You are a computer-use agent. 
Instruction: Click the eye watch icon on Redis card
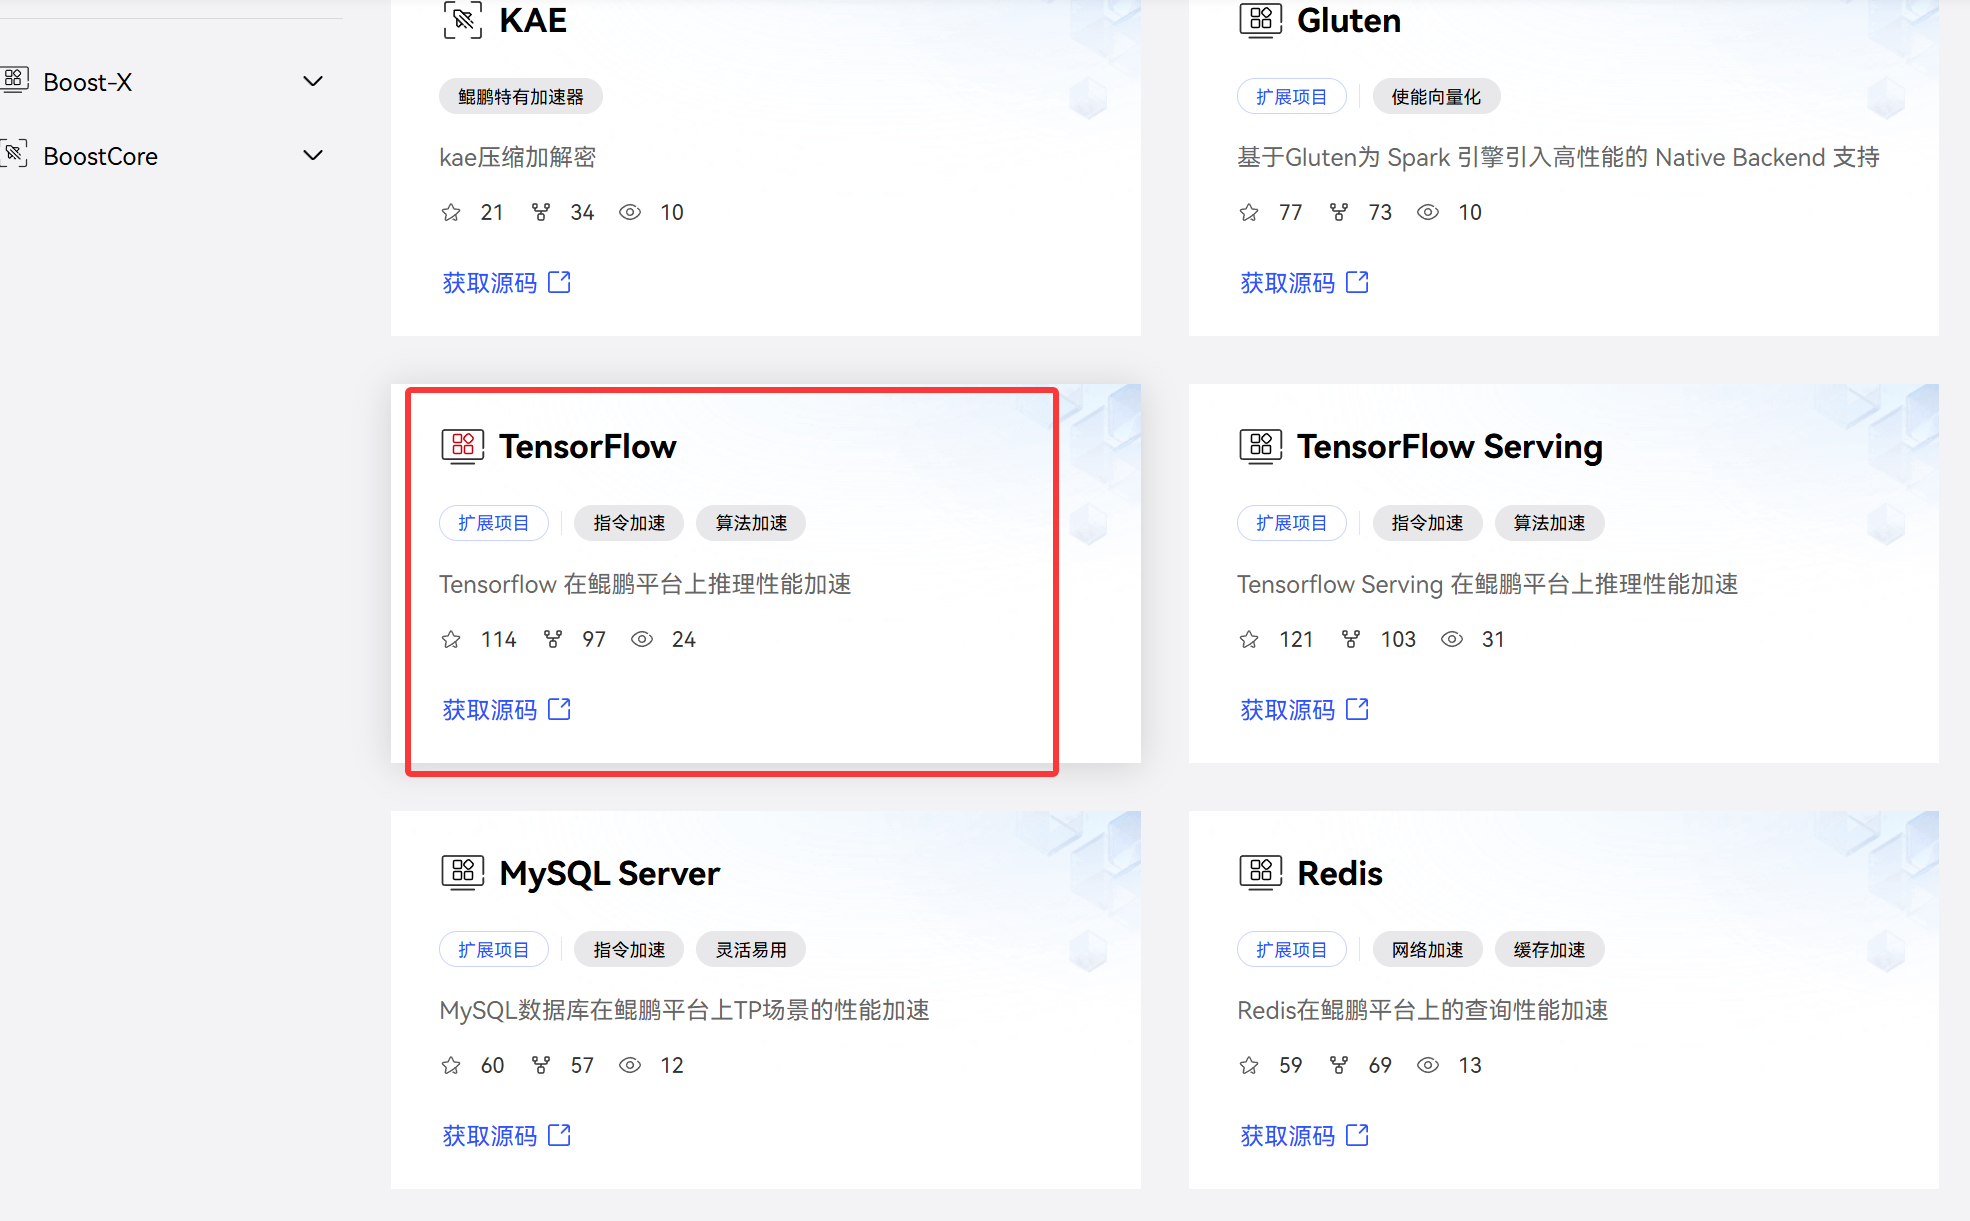(1428, 1066)
